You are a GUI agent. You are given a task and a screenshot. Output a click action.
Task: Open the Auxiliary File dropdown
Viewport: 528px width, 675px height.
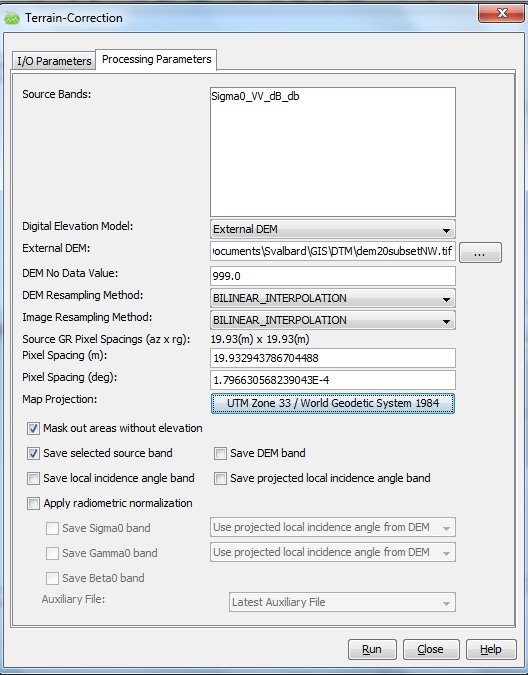(x=342, y=602)
